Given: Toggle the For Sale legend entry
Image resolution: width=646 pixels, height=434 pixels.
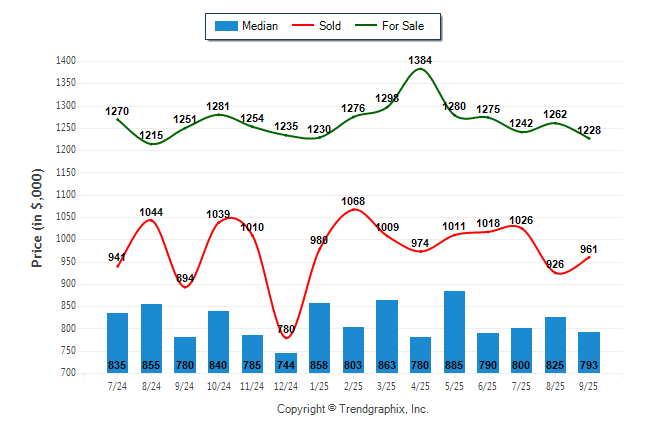Looking at the screenshot, I should point(404,26).
